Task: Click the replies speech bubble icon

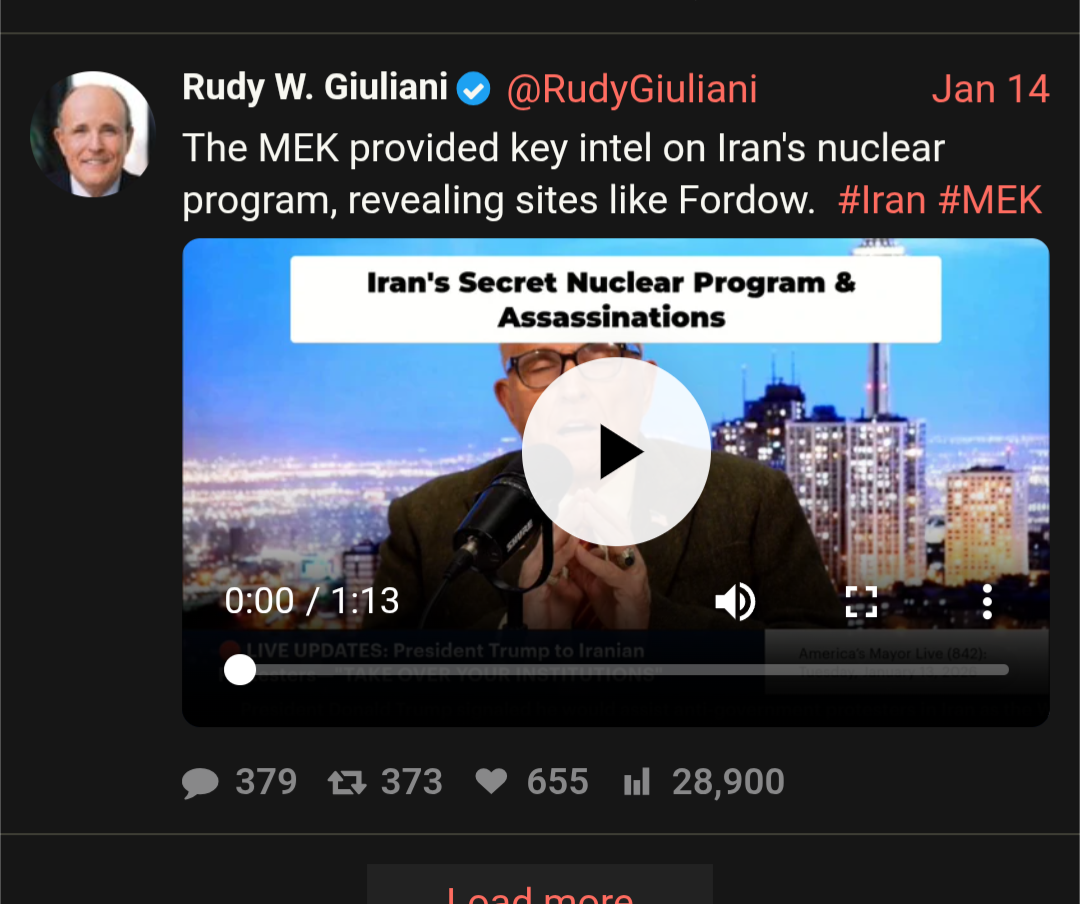Action: [200, 783]
